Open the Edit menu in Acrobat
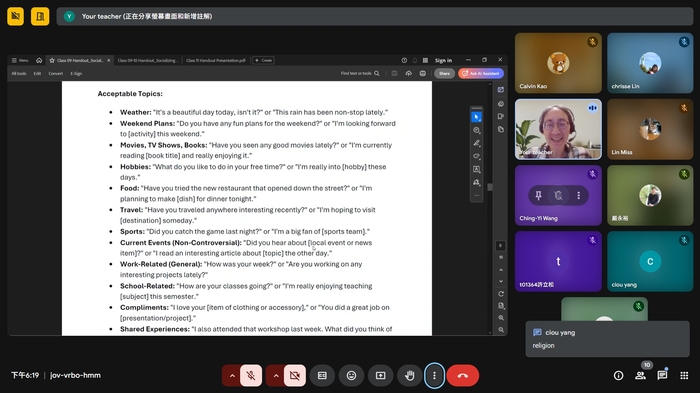 point(37,73)
